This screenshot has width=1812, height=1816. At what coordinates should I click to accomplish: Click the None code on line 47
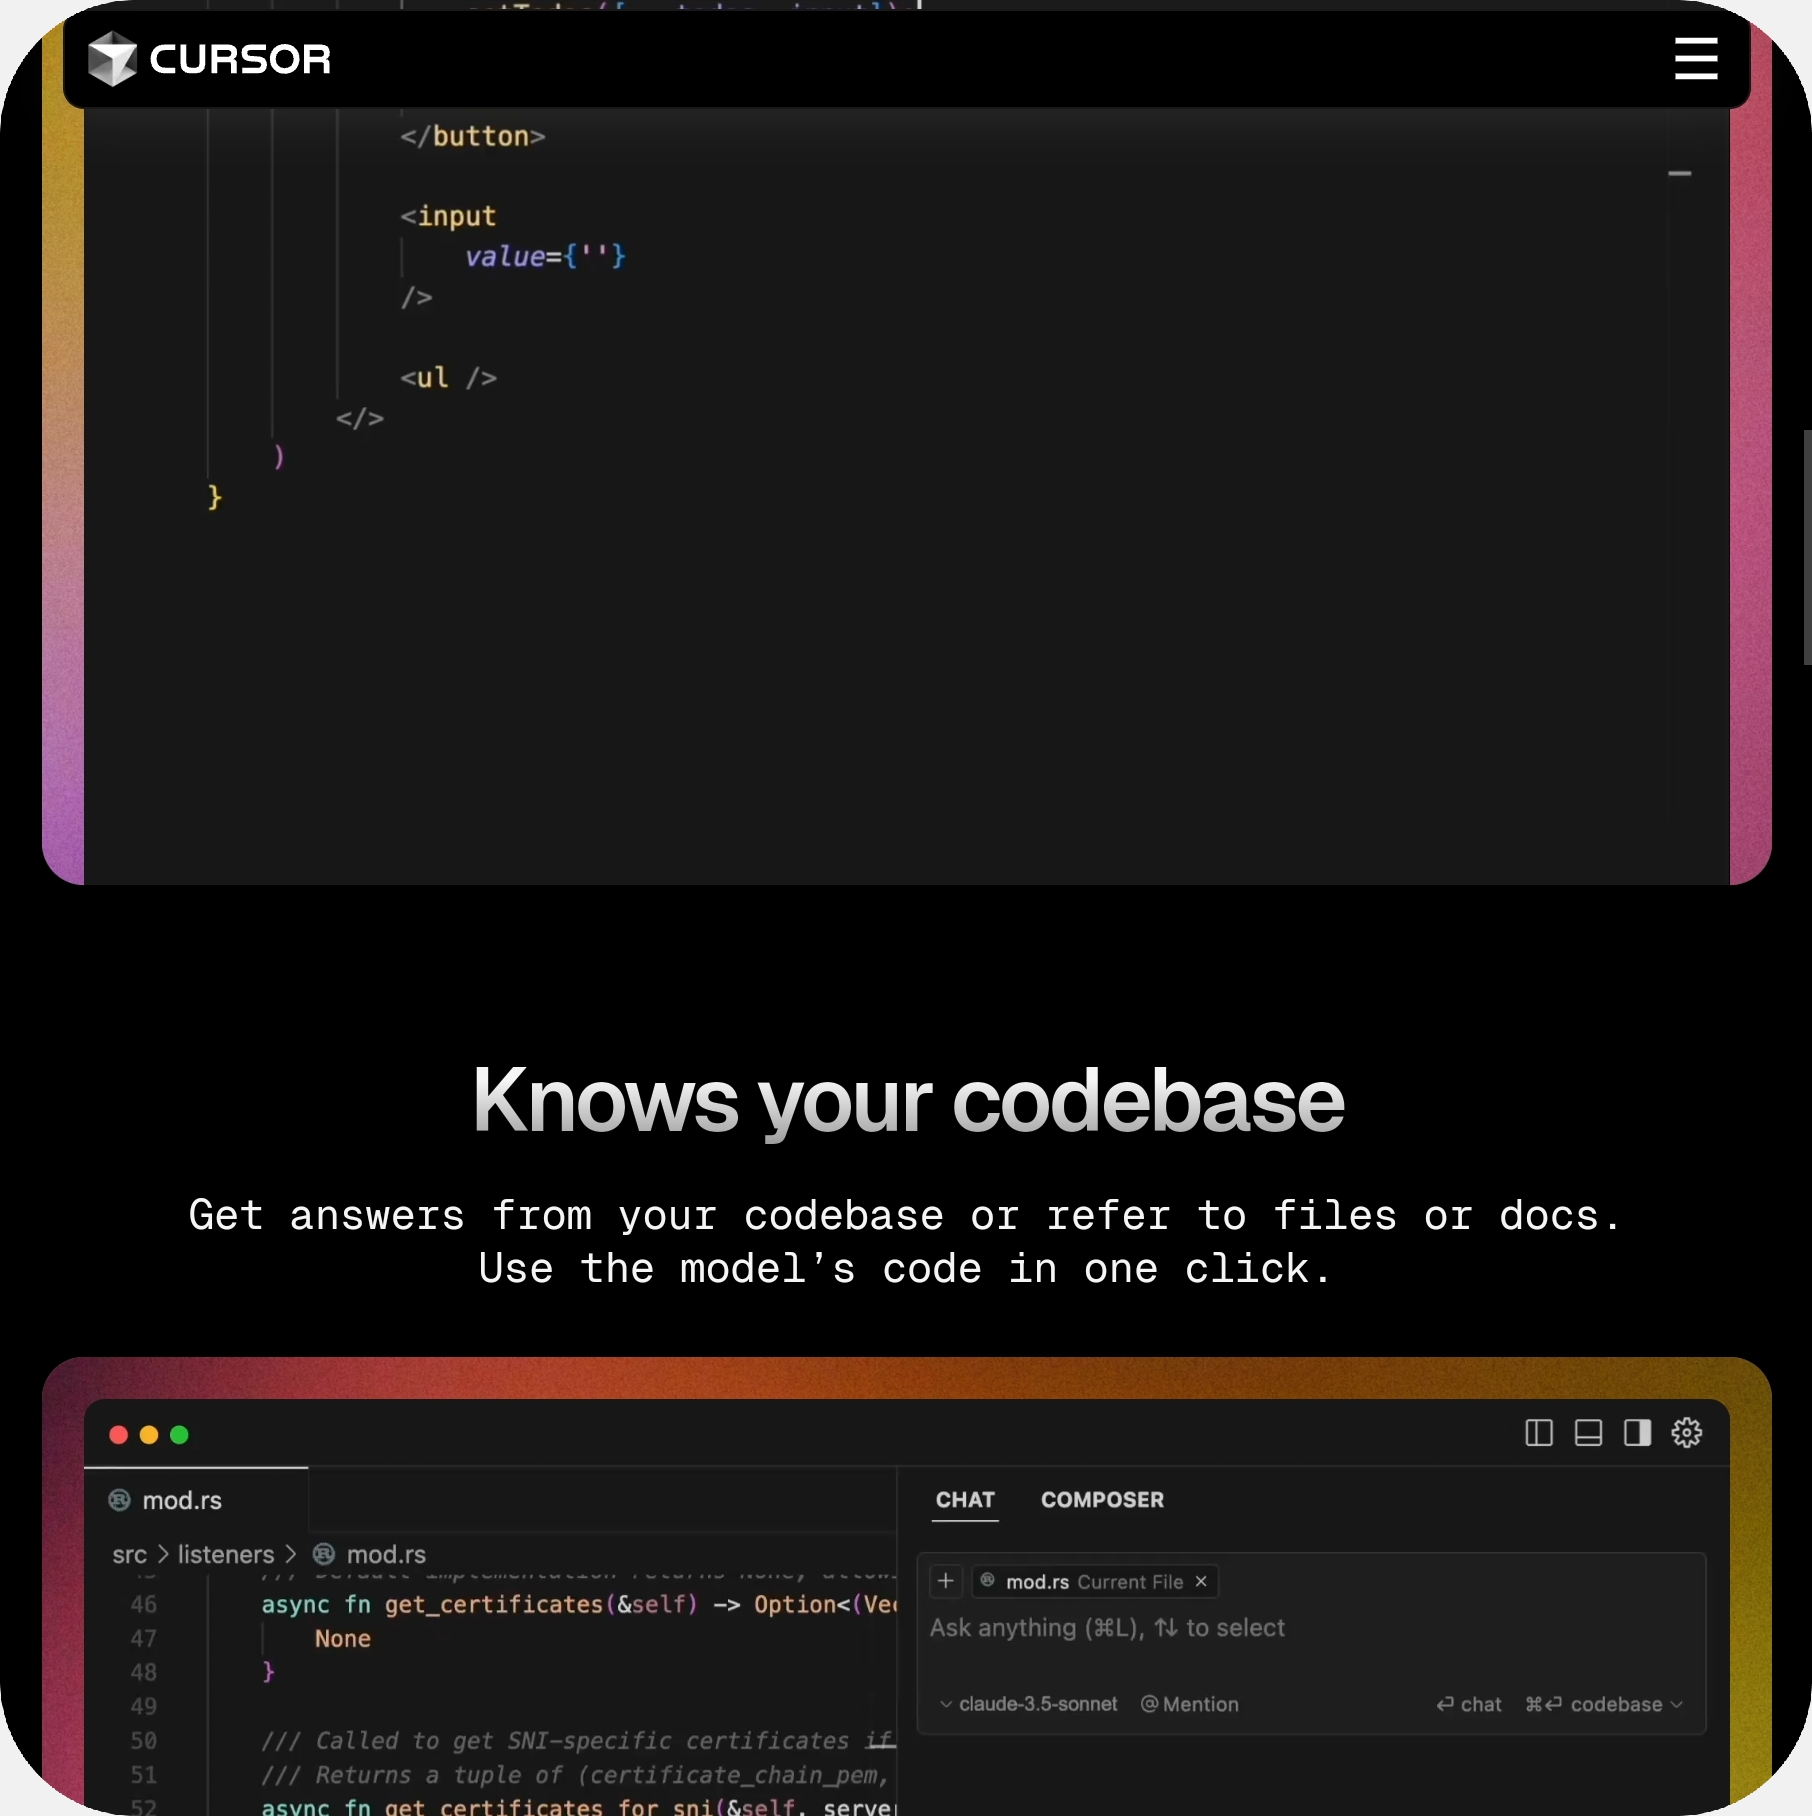pyautogui.click(x=343, y=1639)
